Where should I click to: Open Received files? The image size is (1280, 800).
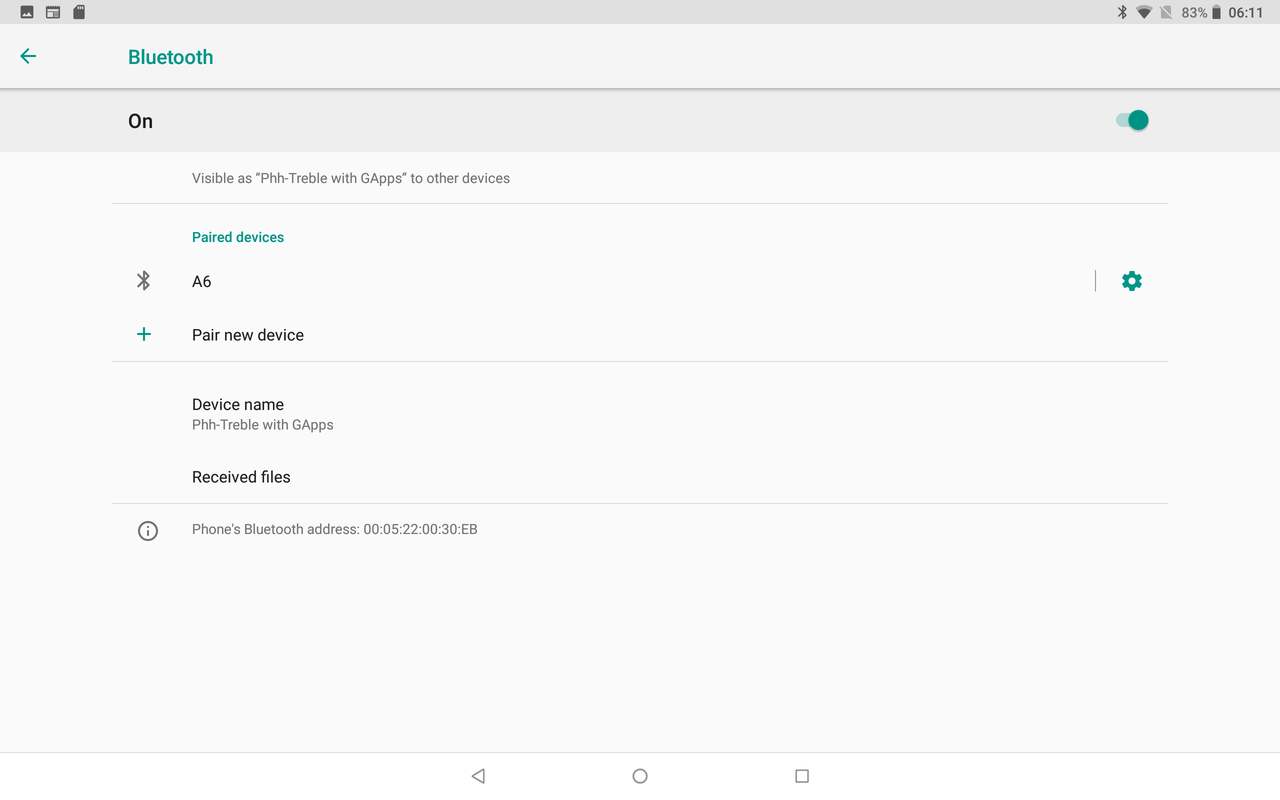tap(241, 477)
